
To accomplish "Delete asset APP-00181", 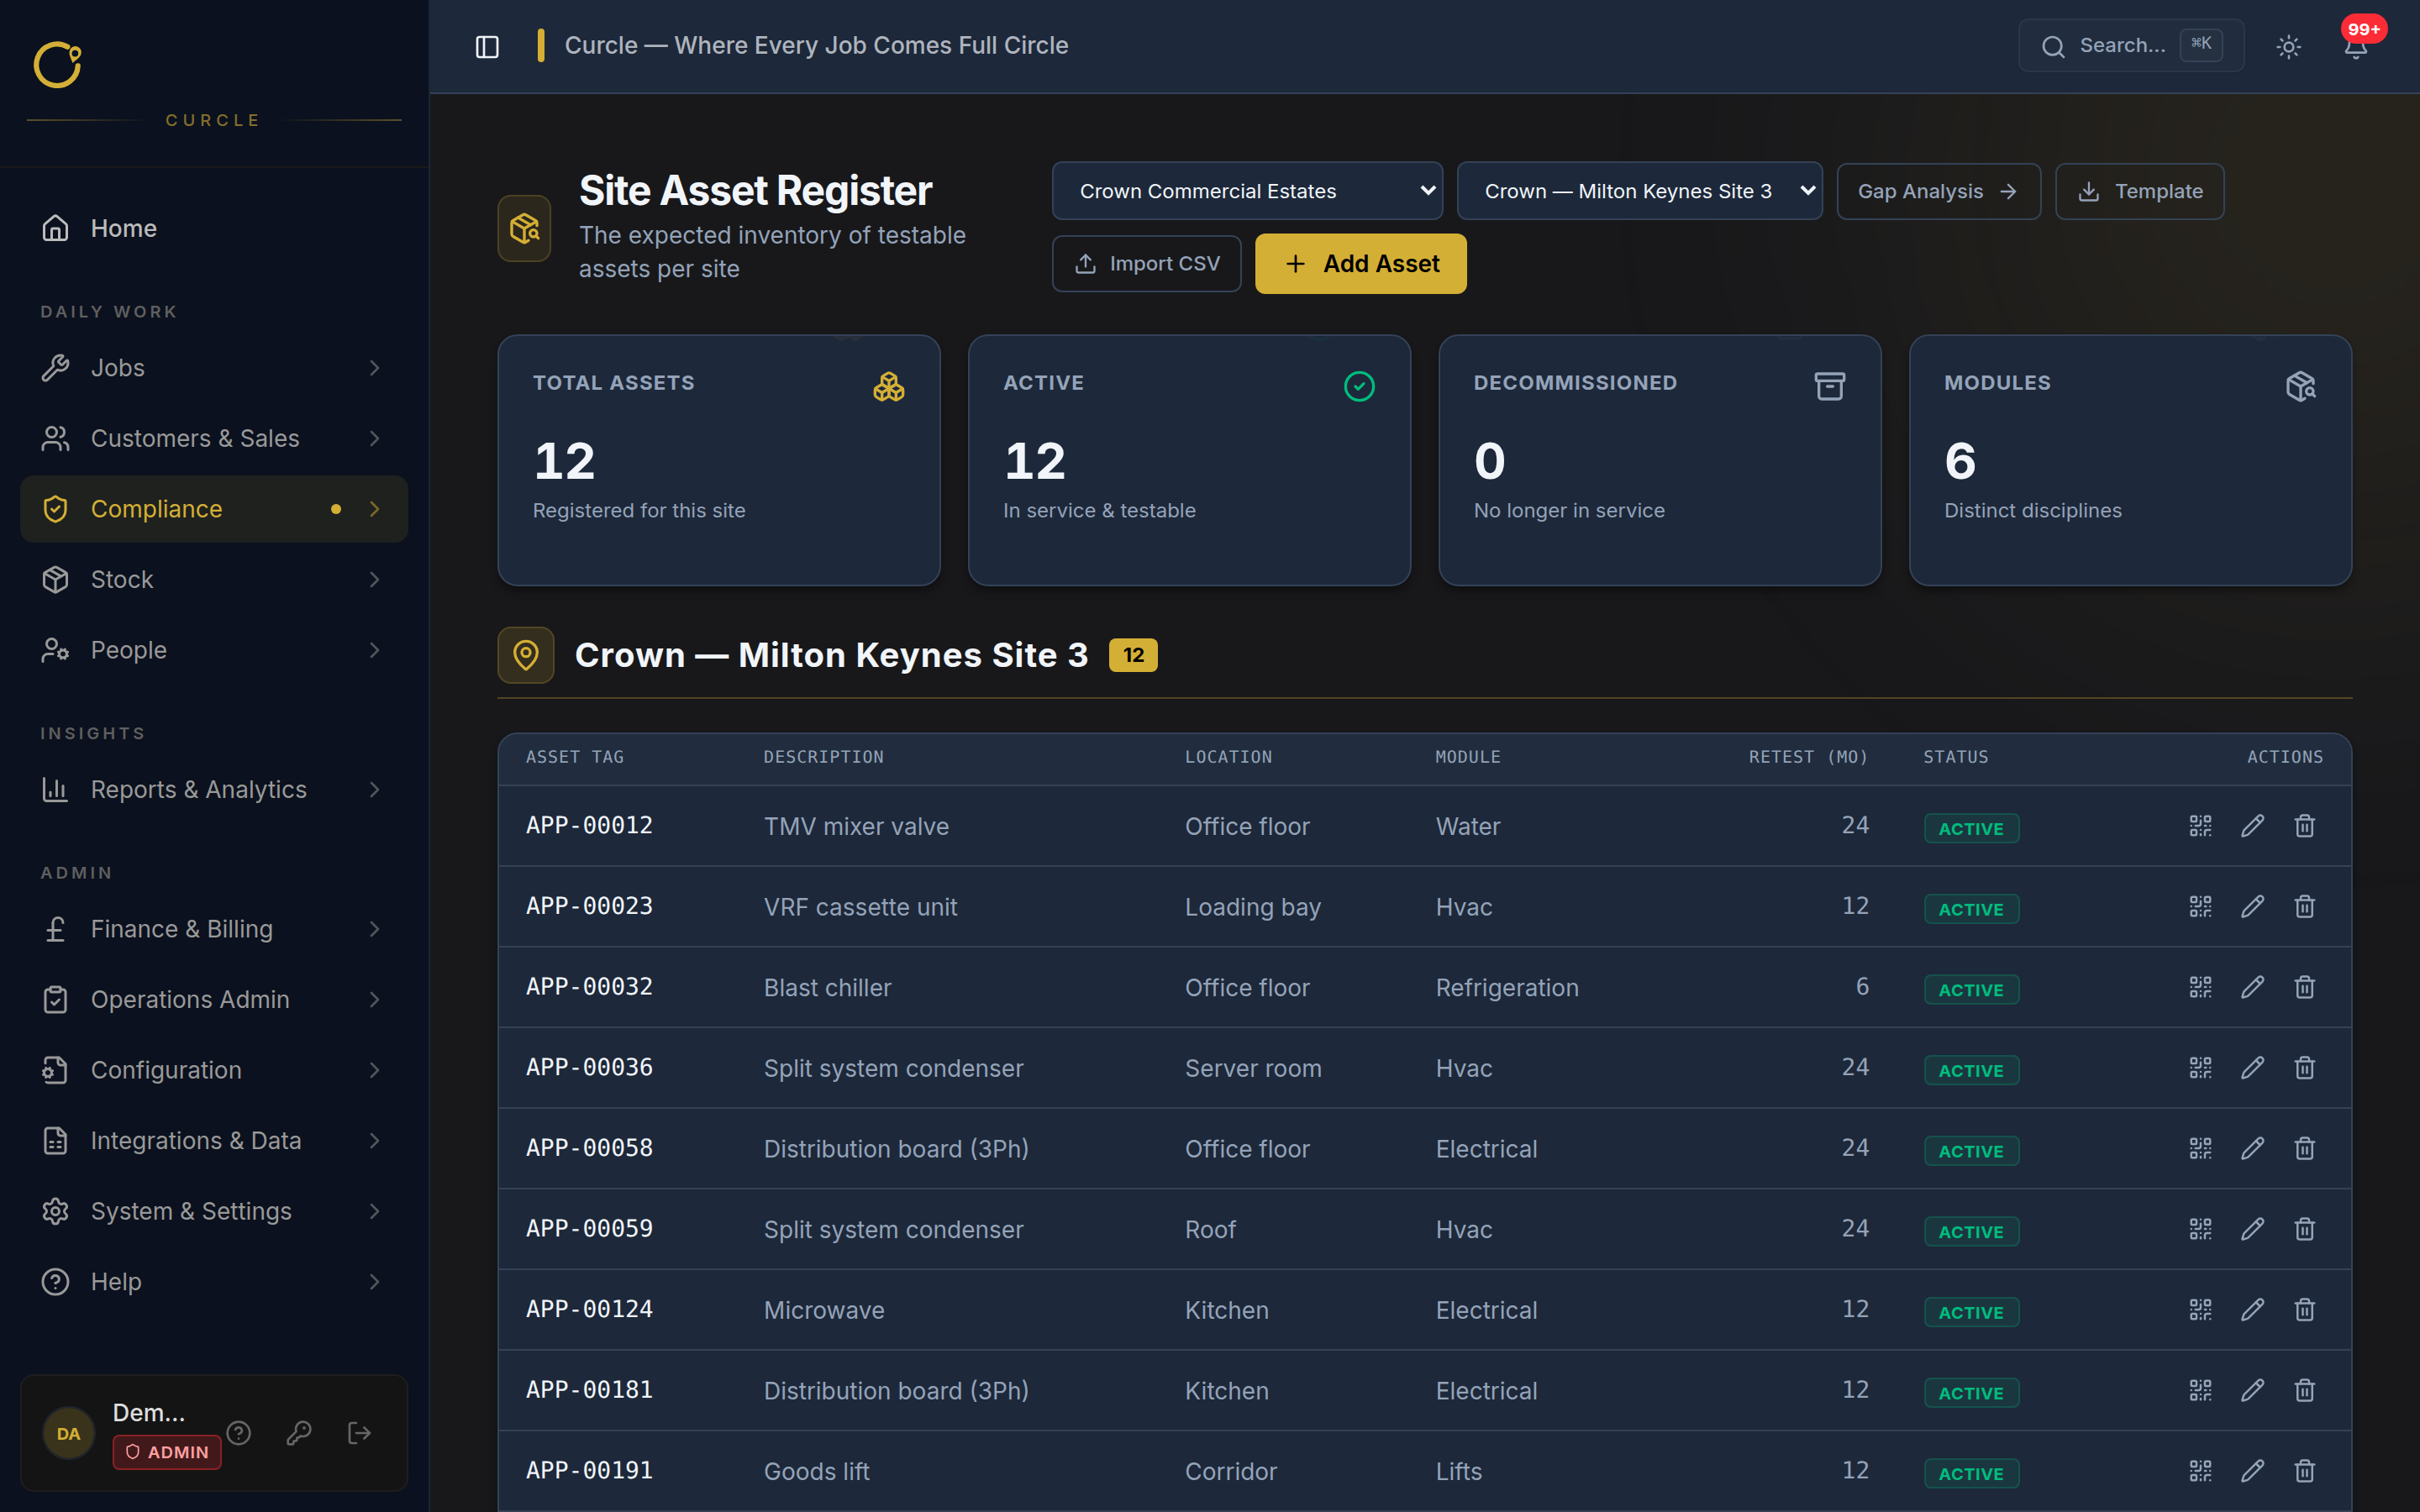I will tap(2304, 1390).
